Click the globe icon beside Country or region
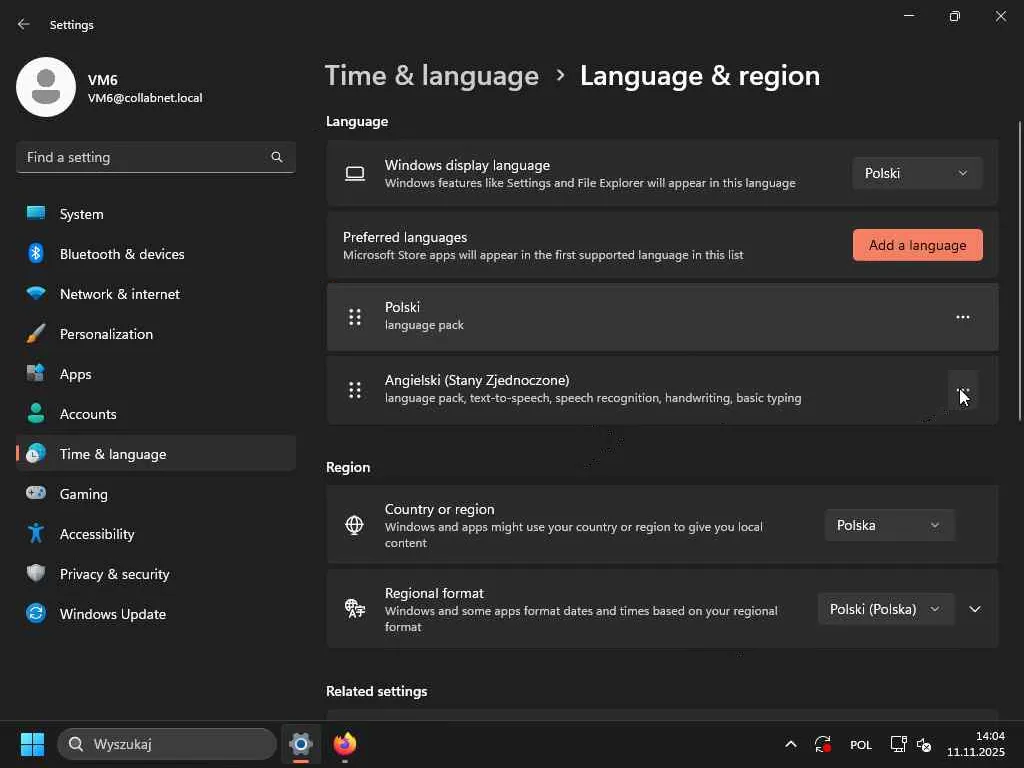The width and height of the screenshot is (1024, 768). [355, 525]
